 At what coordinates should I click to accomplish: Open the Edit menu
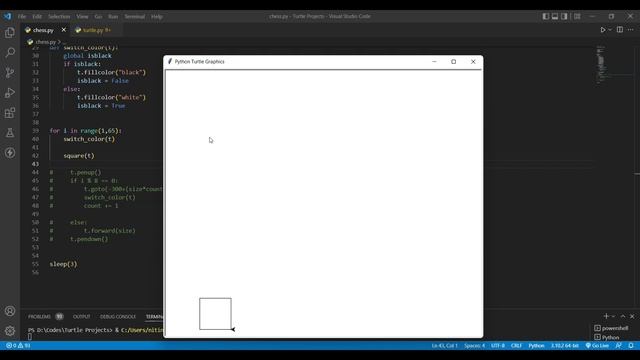tap(37, 17)
